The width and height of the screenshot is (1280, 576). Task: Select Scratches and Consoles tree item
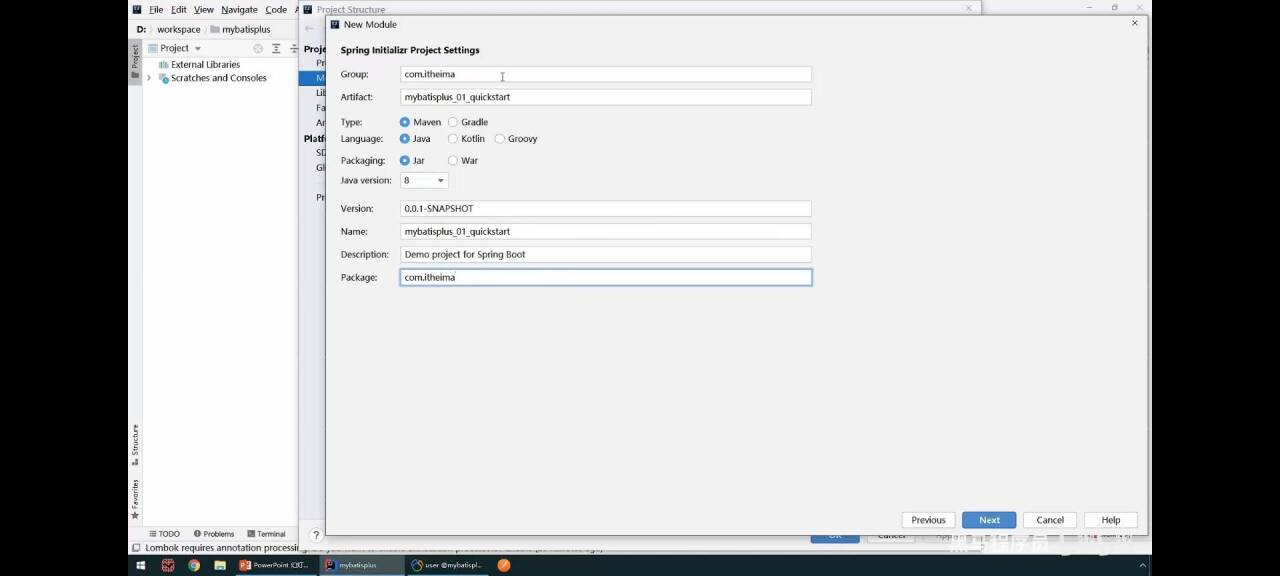coord(211,78)
